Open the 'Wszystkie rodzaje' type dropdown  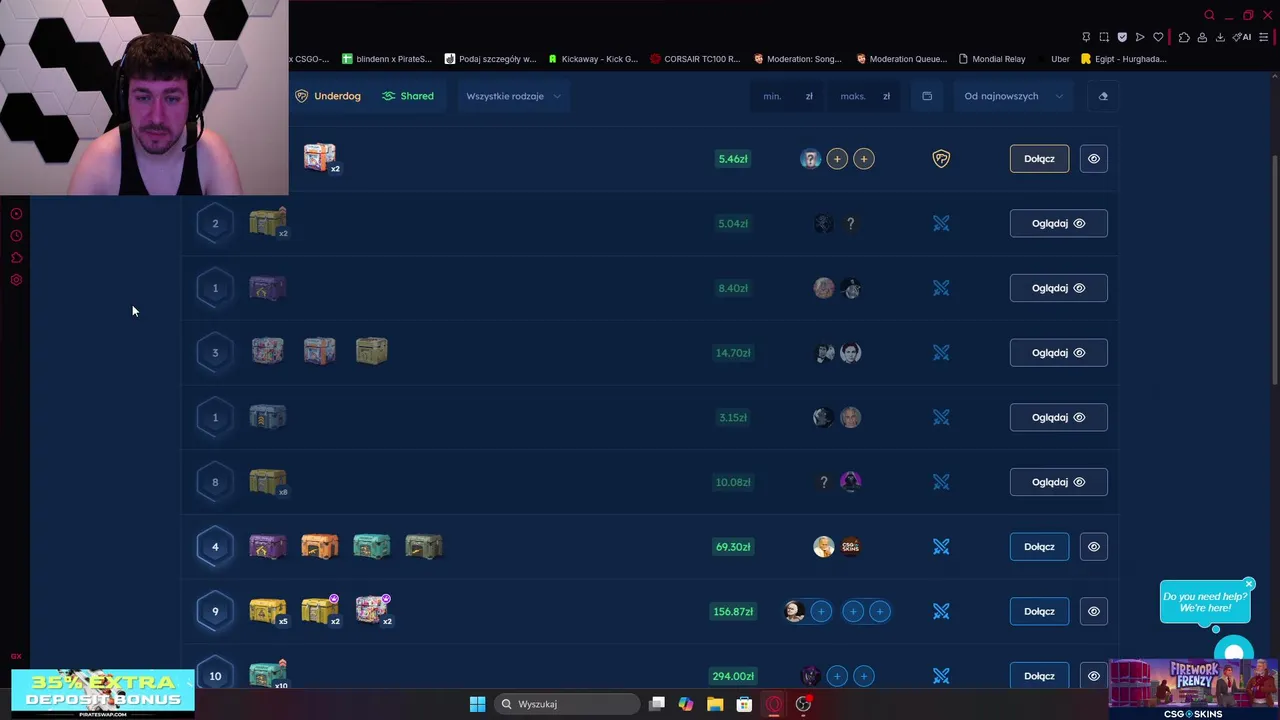[513, 96]
